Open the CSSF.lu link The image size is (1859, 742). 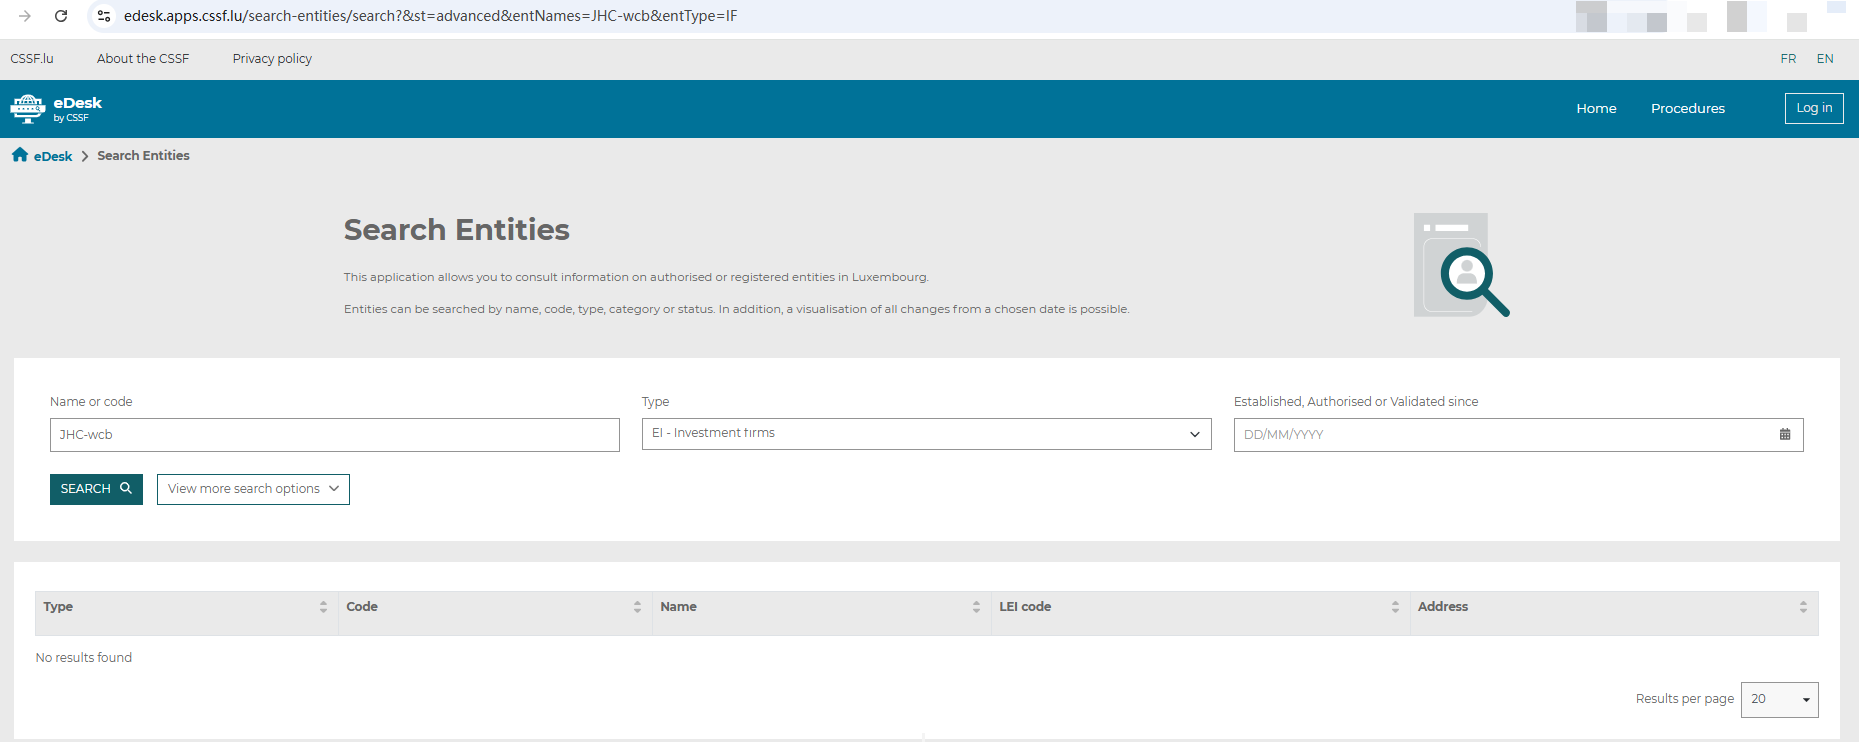[32, 59]
